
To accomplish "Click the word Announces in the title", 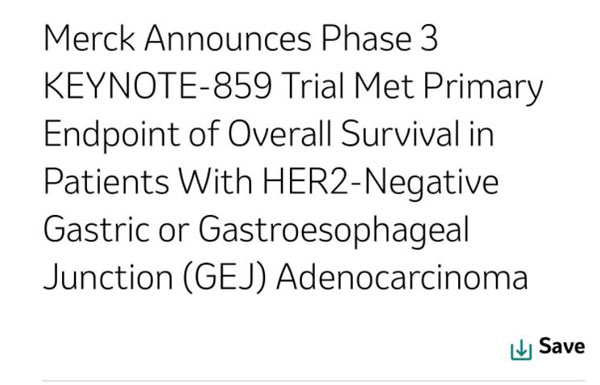I will pos(228,38).
